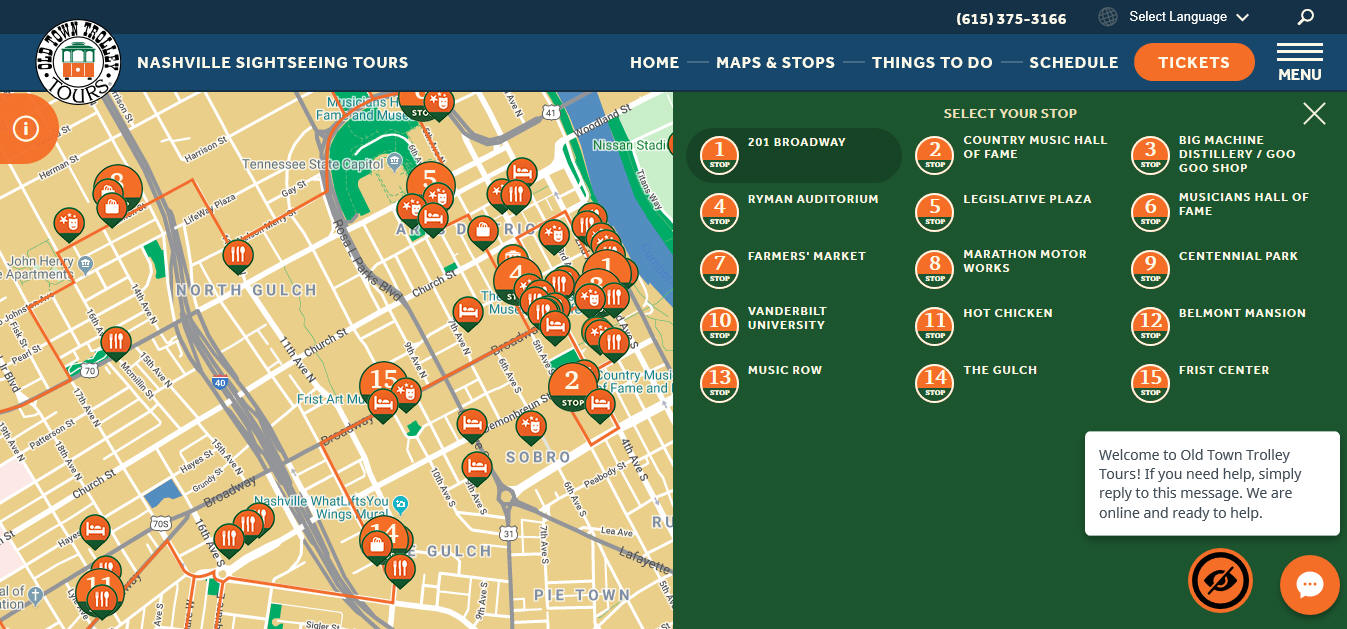Select stop 7 icon Farmers' Market

(x=719, y=269)
